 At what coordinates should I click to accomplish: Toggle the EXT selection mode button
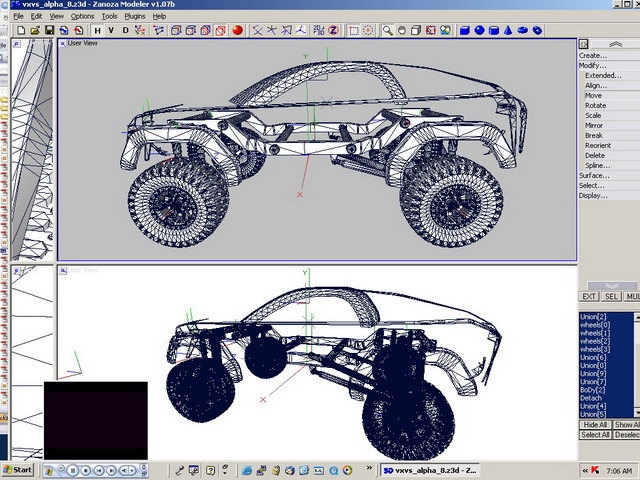tap(589, 297)
